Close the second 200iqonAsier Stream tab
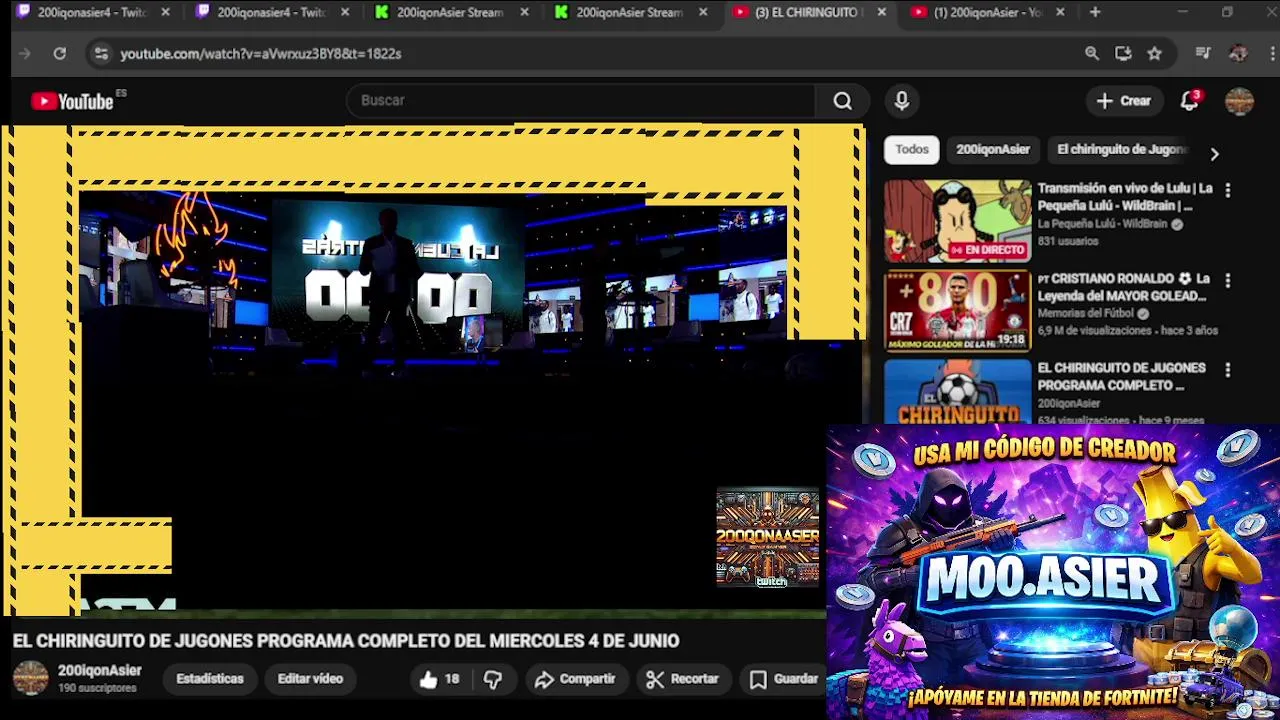The height and width of the screenshot is (720, 1280). [x=703, y=12]
